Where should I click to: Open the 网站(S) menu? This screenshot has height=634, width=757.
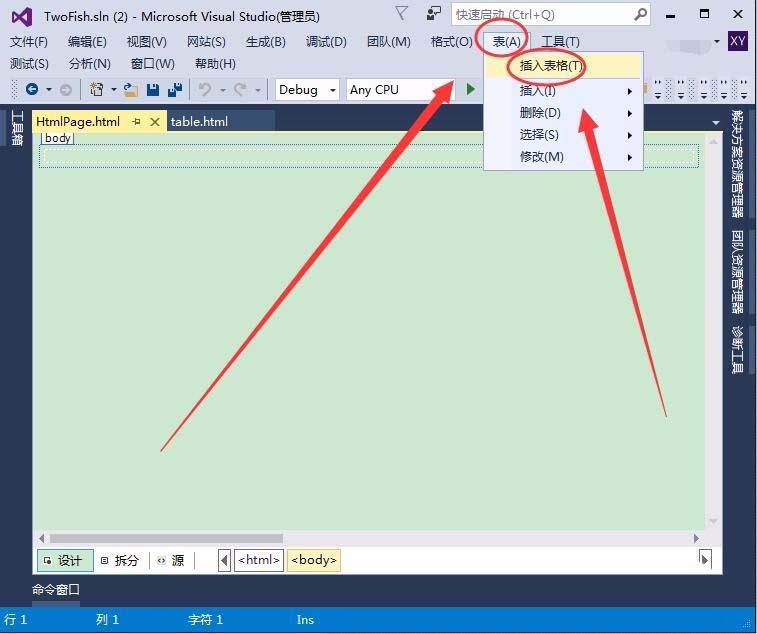[206, 42]
